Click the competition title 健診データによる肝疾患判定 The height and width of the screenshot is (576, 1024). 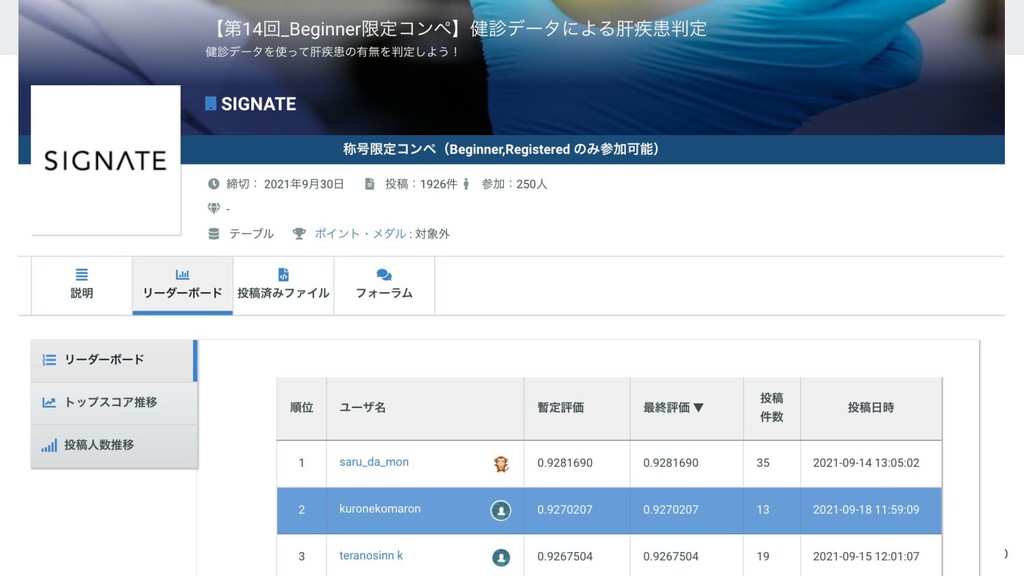(x=588, y=29)
